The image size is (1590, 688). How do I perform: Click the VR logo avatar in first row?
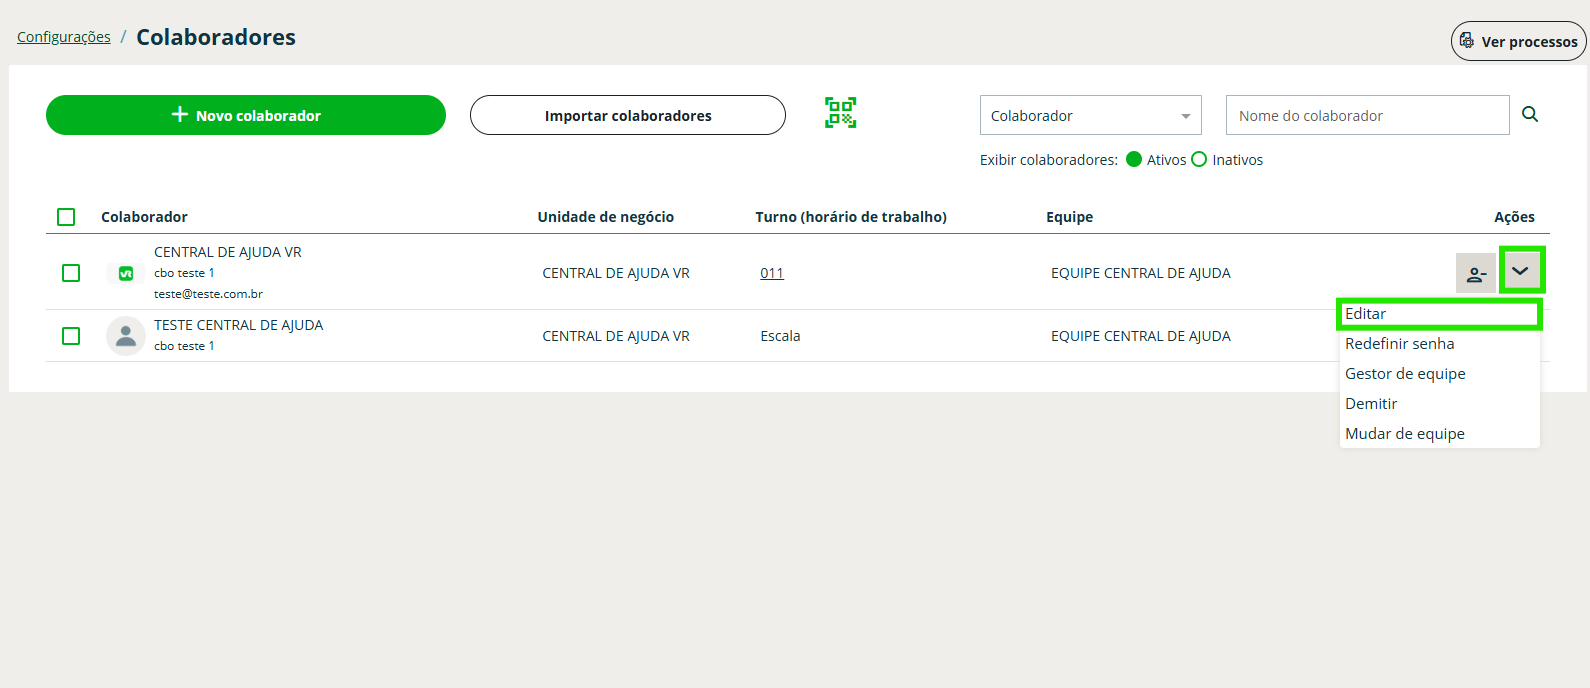pos(126,273)
